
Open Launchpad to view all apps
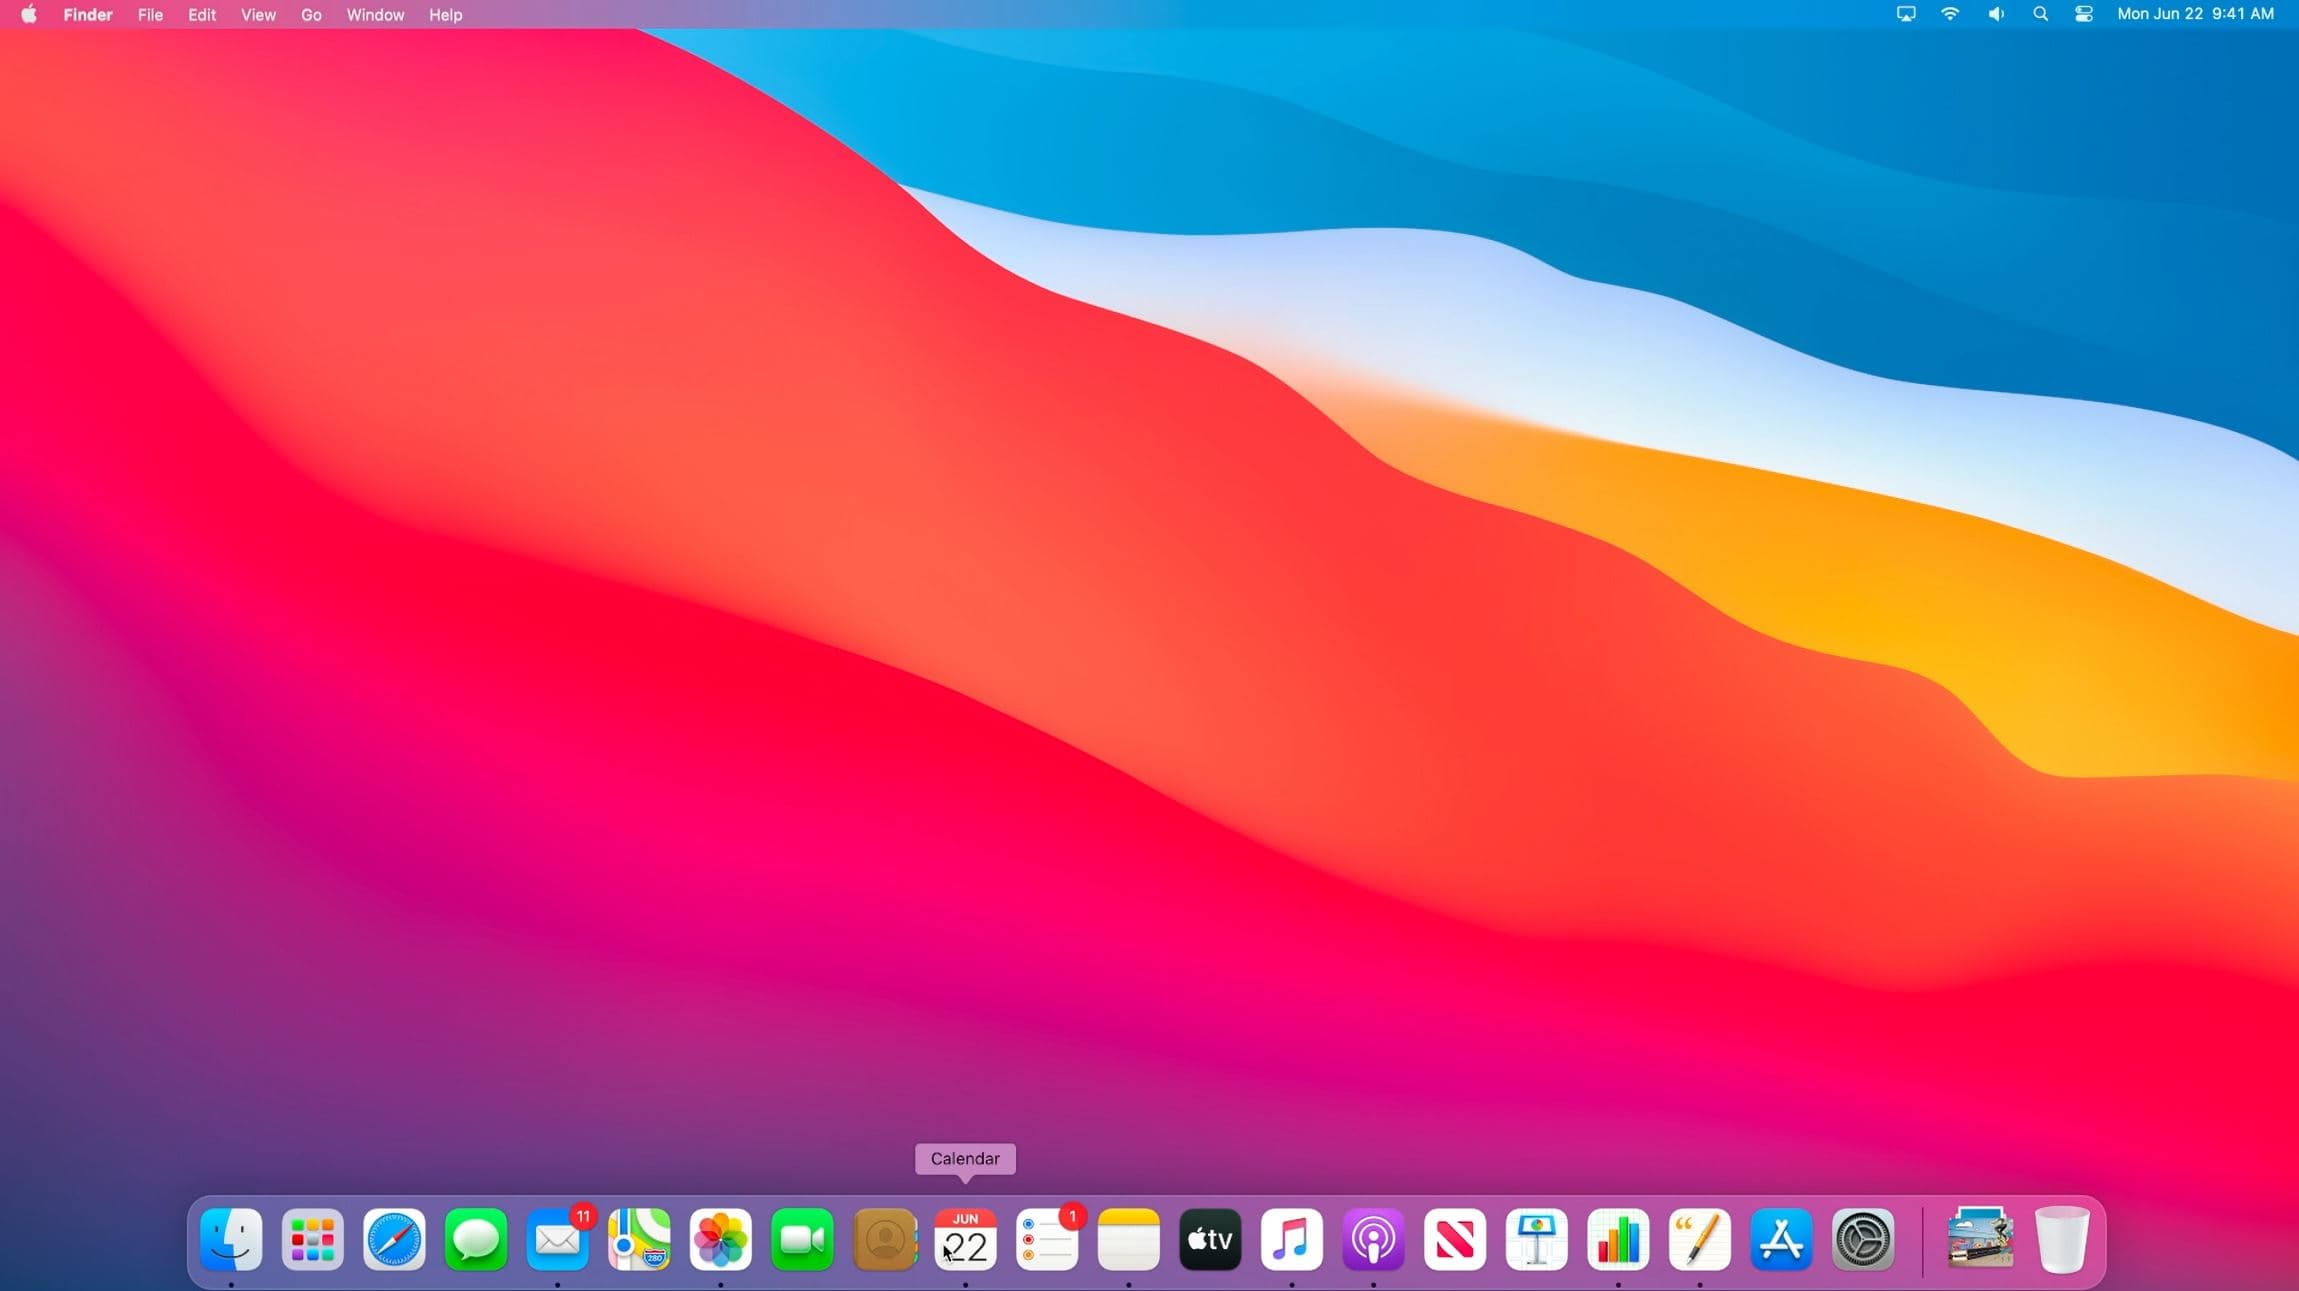(312, 1240)
